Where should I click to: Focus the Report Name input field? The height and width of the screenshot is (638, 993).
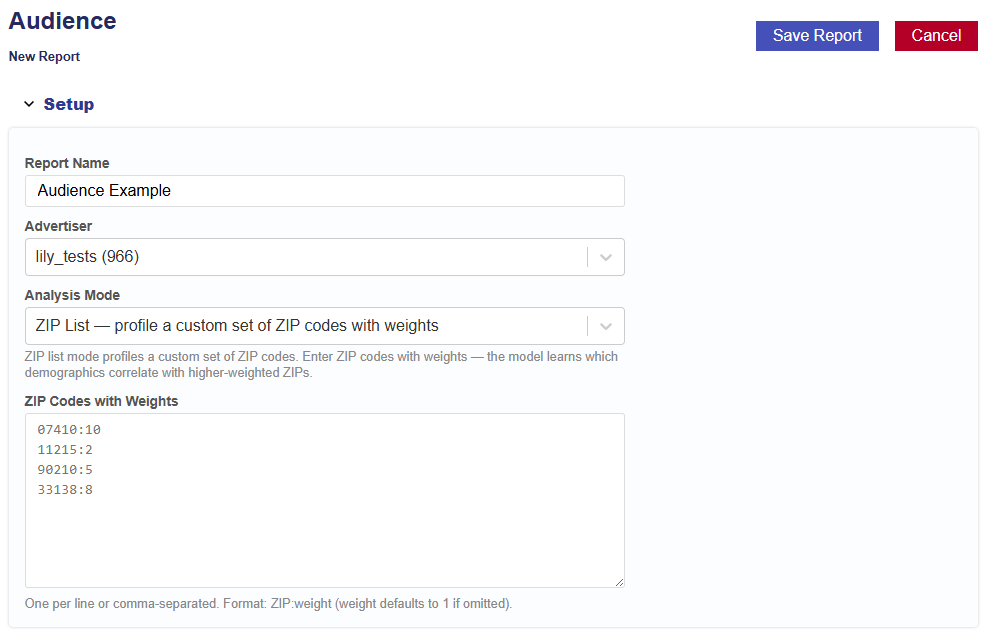[x=324, y=191]
